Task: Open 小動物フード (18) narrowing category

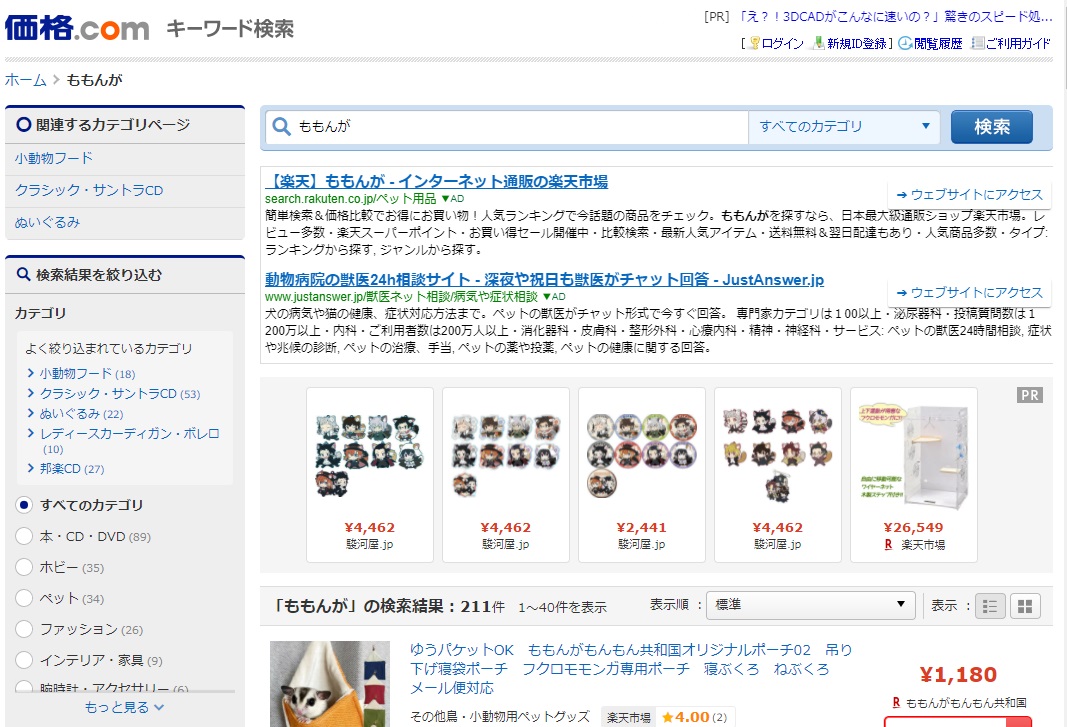Action: pos(87,374)
